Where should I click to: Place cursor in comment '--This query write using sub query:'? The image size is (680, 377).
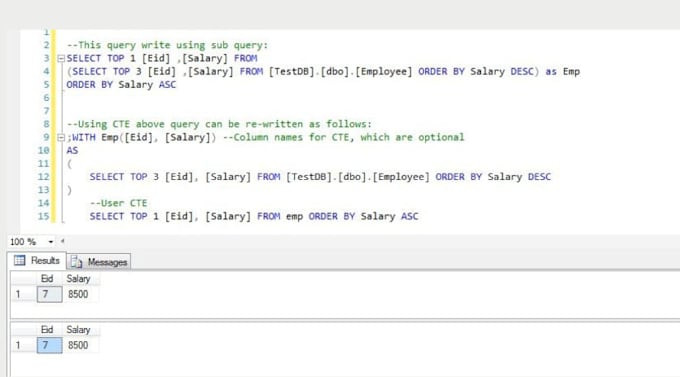[167, 45]
